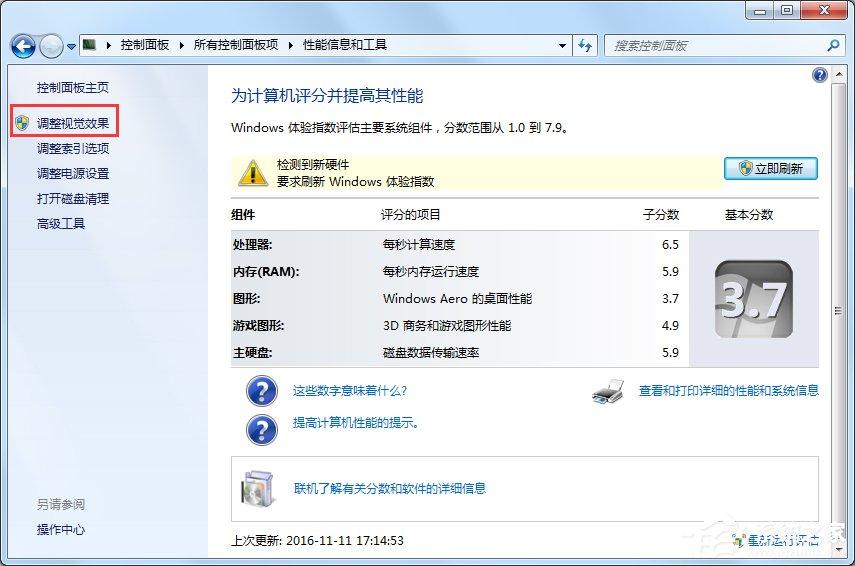855x566 pixels.
Task: Click the software box icon
Action: pyautogui.click(x=257, y=487)
